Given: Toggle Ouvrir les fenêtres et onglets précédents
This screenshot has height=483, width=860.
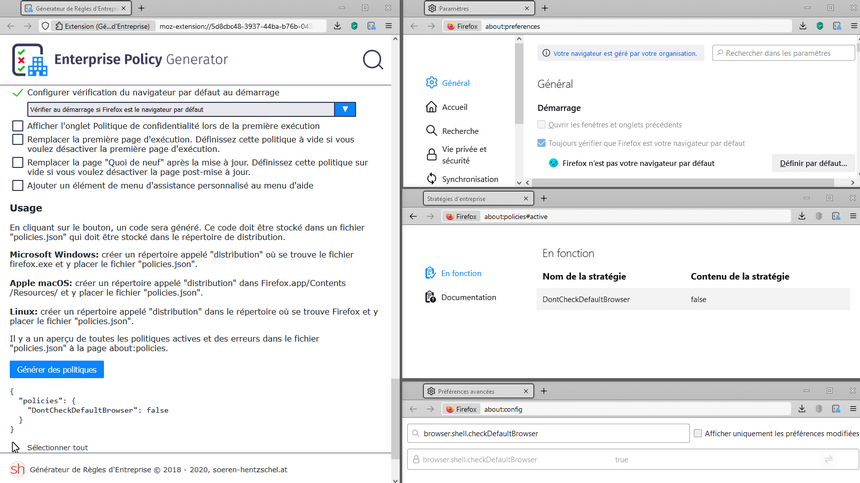Looking at the screenshot, I should [x=542, y=124].
